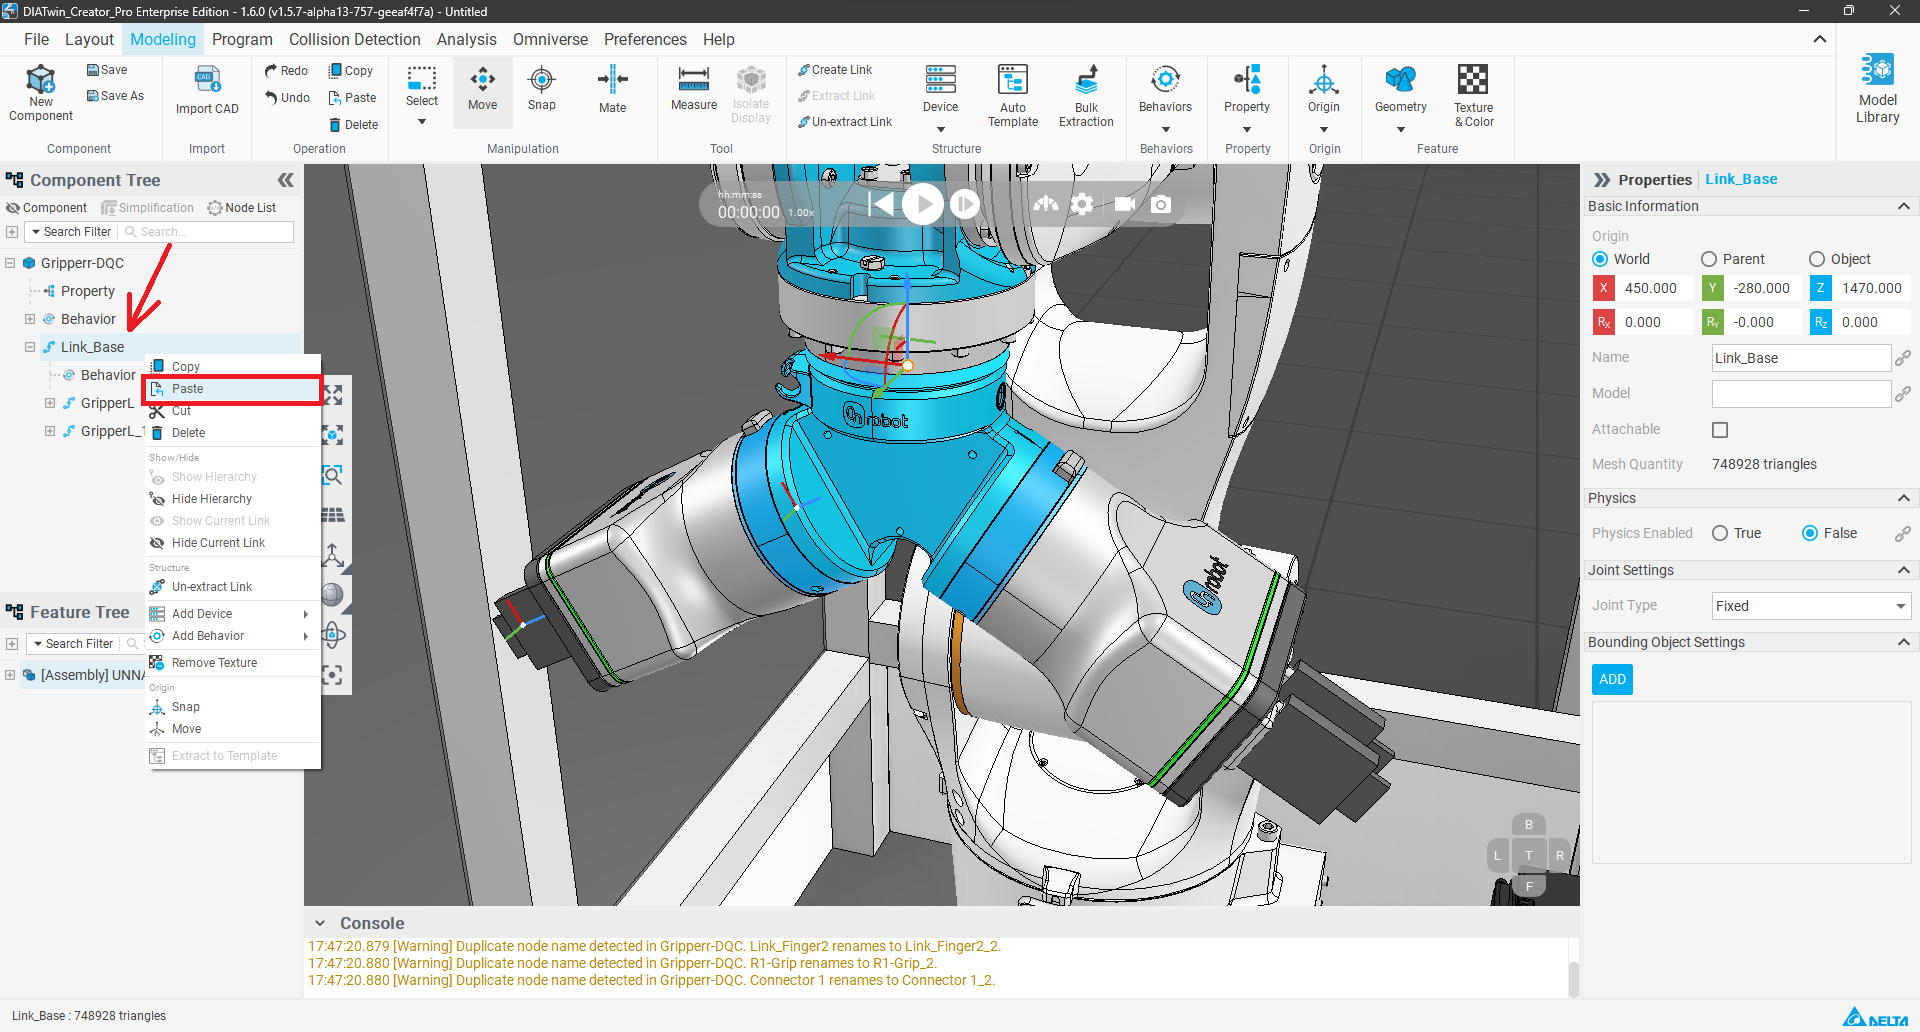Open the Modeling ribbon tab
The height and width of the screenshot is (1032, 1920).
[x=163, y=39]
